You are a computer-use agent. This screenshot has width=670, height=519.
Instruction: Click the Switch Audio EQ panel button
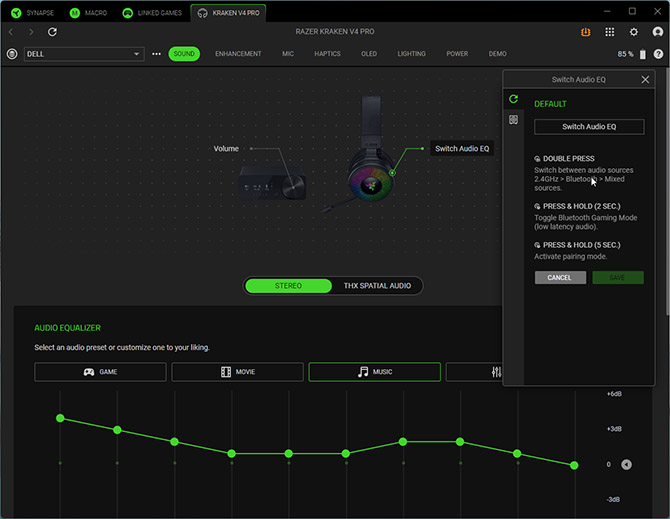pos(589,127)
